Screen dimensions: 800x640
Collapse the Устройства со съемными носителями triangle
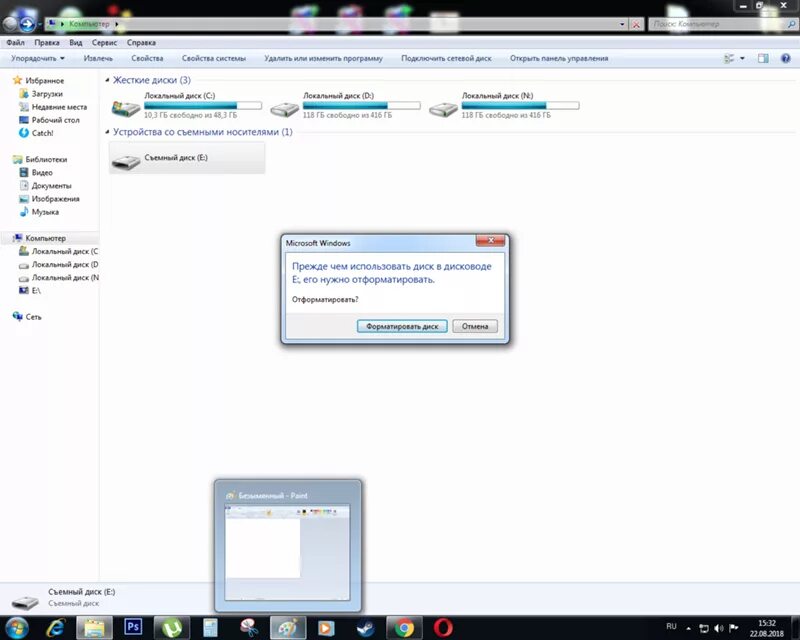pyautogui.click(x=107, y=132)
